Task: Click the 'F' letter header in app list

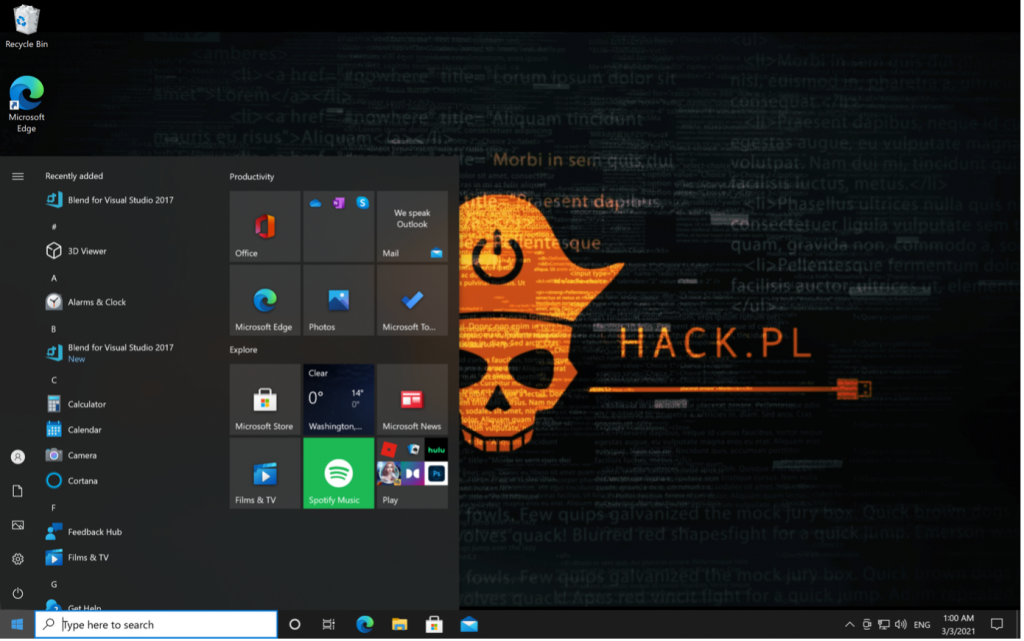Action: click(x=54, y=507)
